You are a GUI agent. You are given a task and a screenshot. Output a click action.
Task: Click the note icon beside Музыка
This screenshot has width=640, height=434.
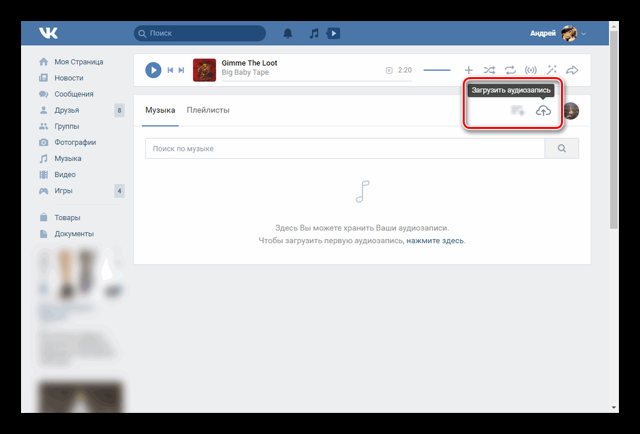[43, 158]
